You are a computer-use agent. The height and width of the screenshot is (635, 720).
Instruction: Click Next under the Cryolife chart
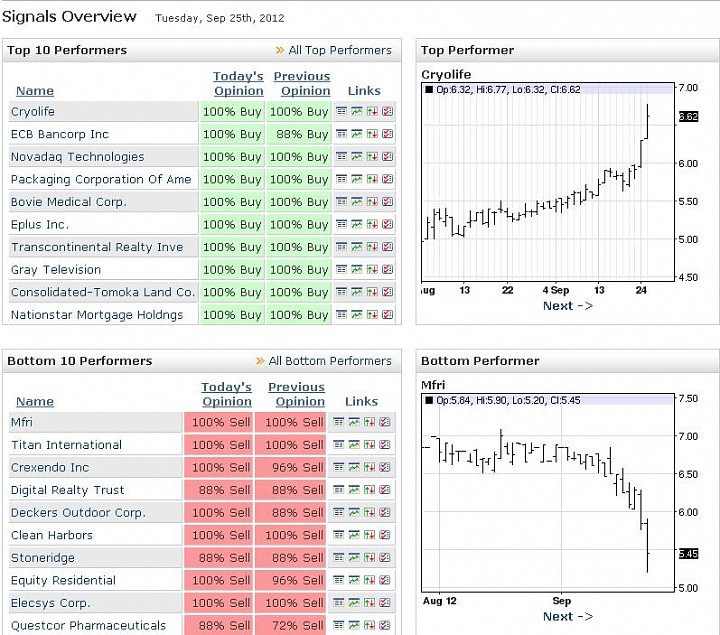coord(568,306)
